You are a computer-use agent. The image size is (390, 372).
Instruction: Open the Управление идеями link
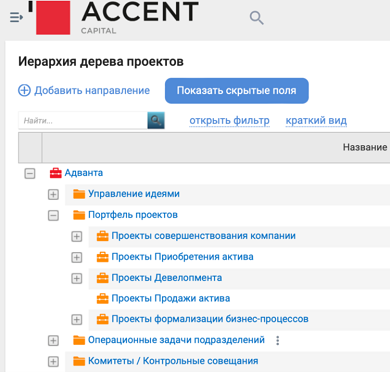point(134,194)
